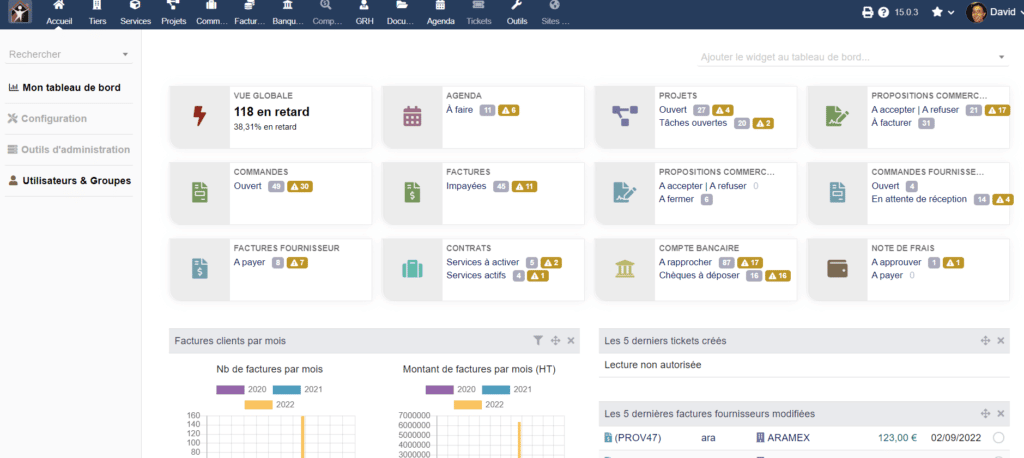Open the A approuver expense link
Screen dimensions: 1024x458
pos(896,262)
